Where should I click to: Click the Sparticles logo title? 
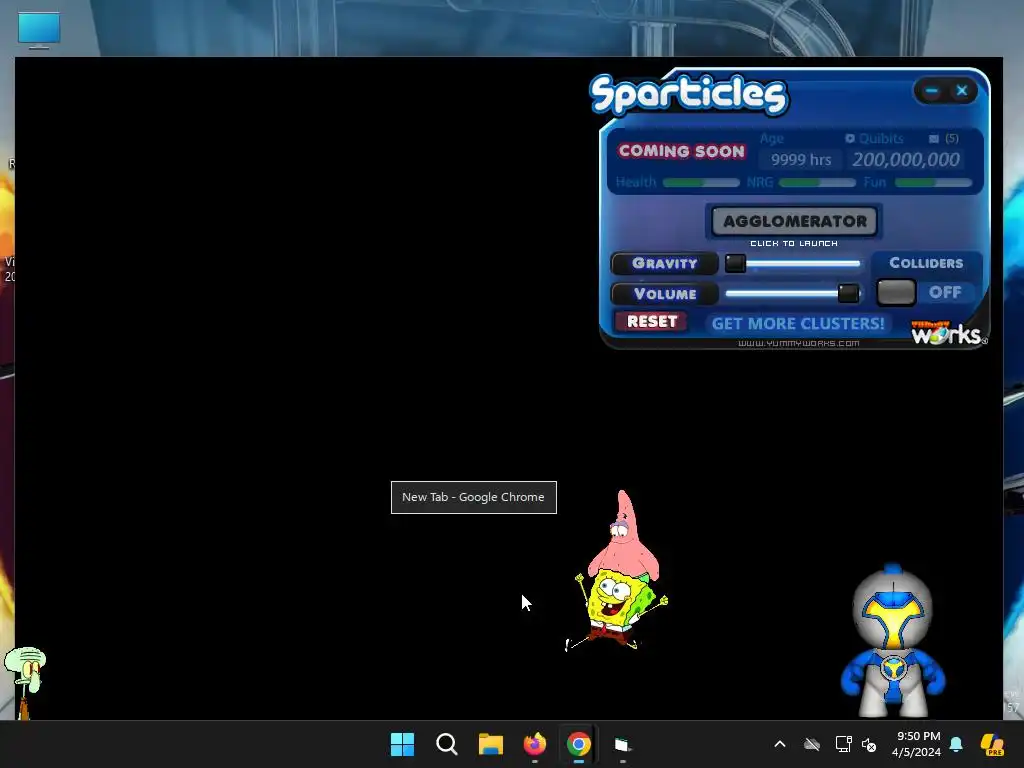coord(689,95)
